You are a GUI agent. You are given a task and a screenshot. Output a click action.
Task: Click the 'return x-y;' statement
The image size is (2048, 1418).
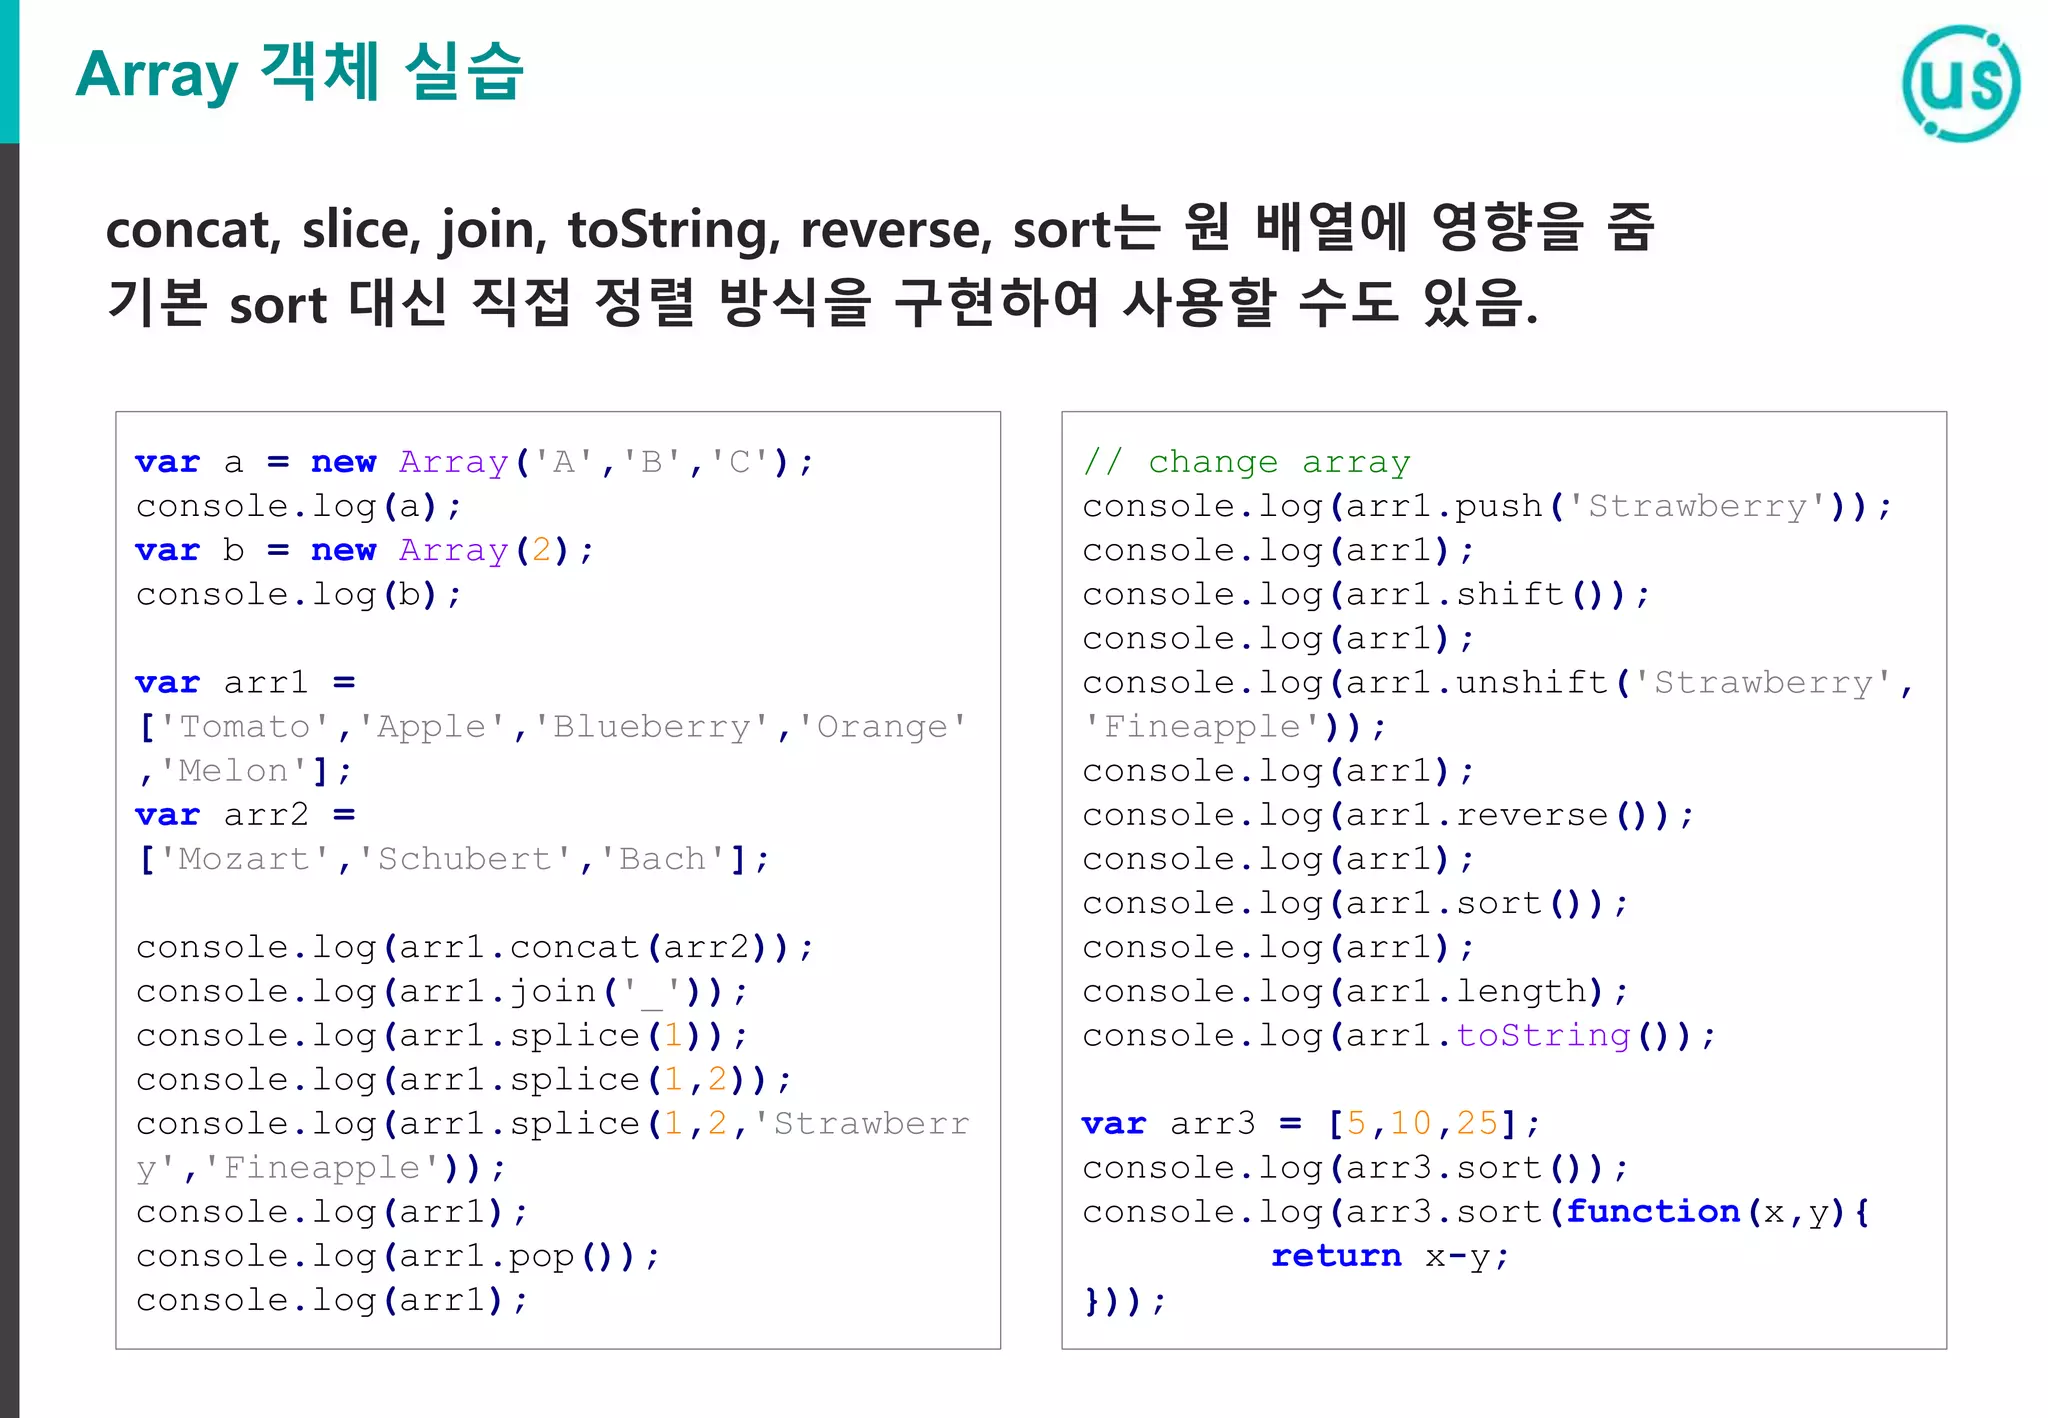(1389, 1256)
